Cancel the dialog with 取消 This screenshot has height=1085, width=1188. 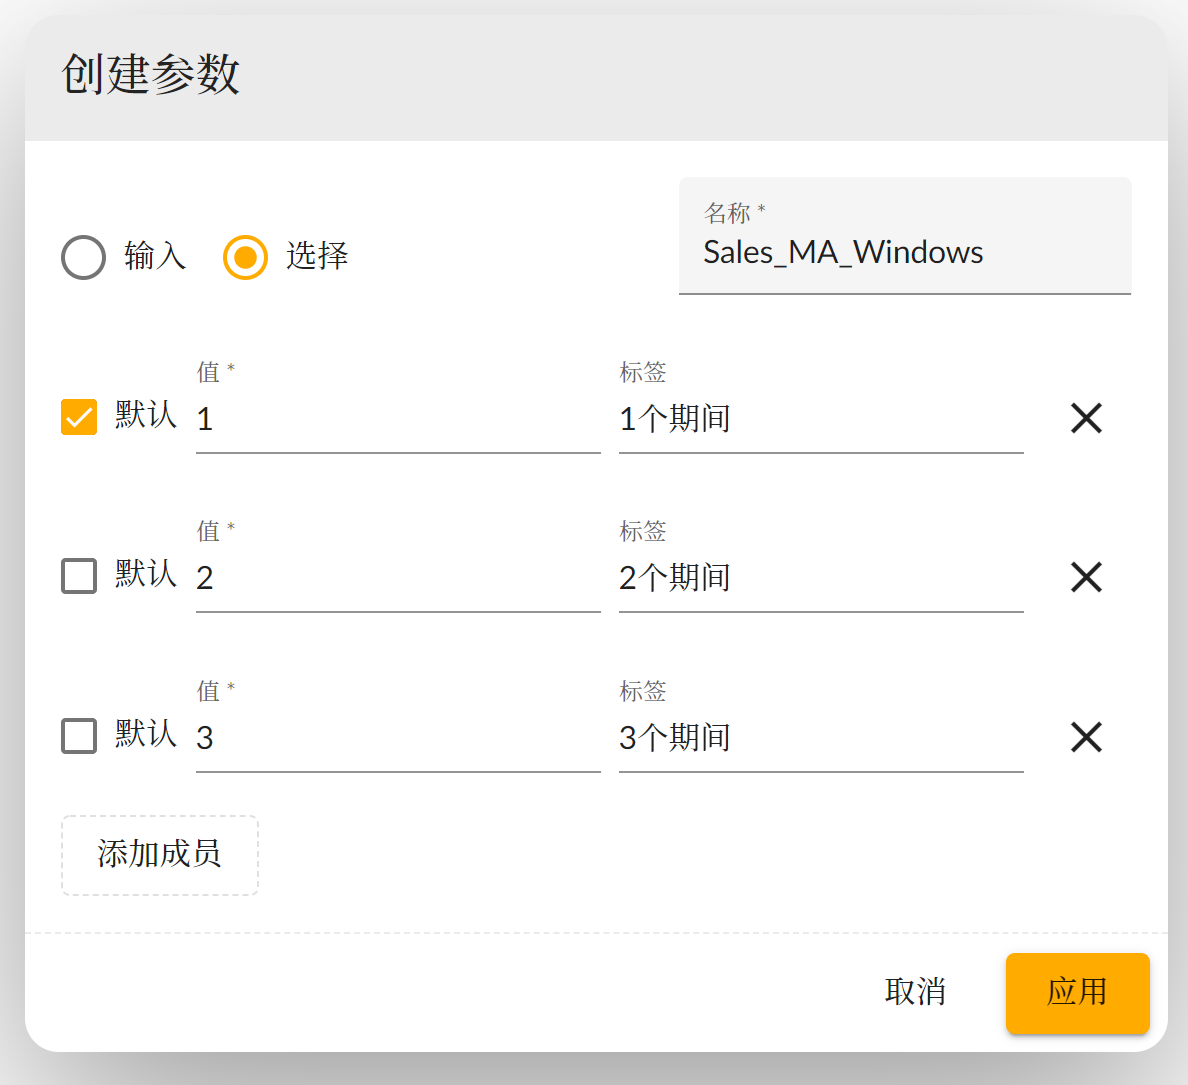tap(915, 992)
